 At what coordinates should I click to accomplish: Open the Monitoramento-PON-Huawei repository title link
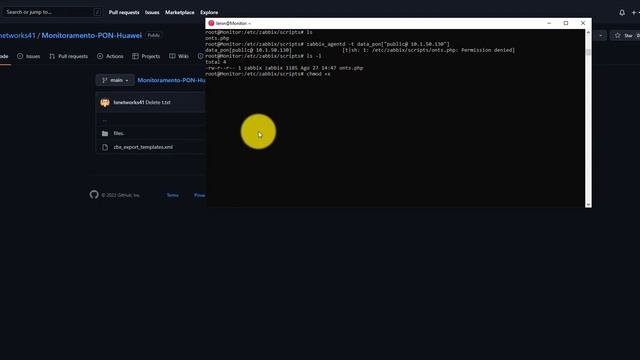[x=91, y=36]
